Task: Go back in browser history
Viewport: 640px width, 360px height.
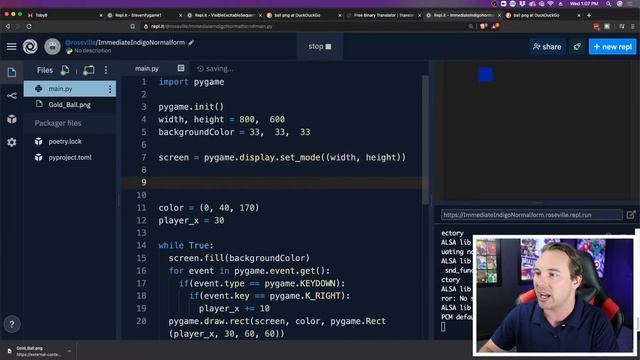Action: pyautogui.click(x=8, y=27)
